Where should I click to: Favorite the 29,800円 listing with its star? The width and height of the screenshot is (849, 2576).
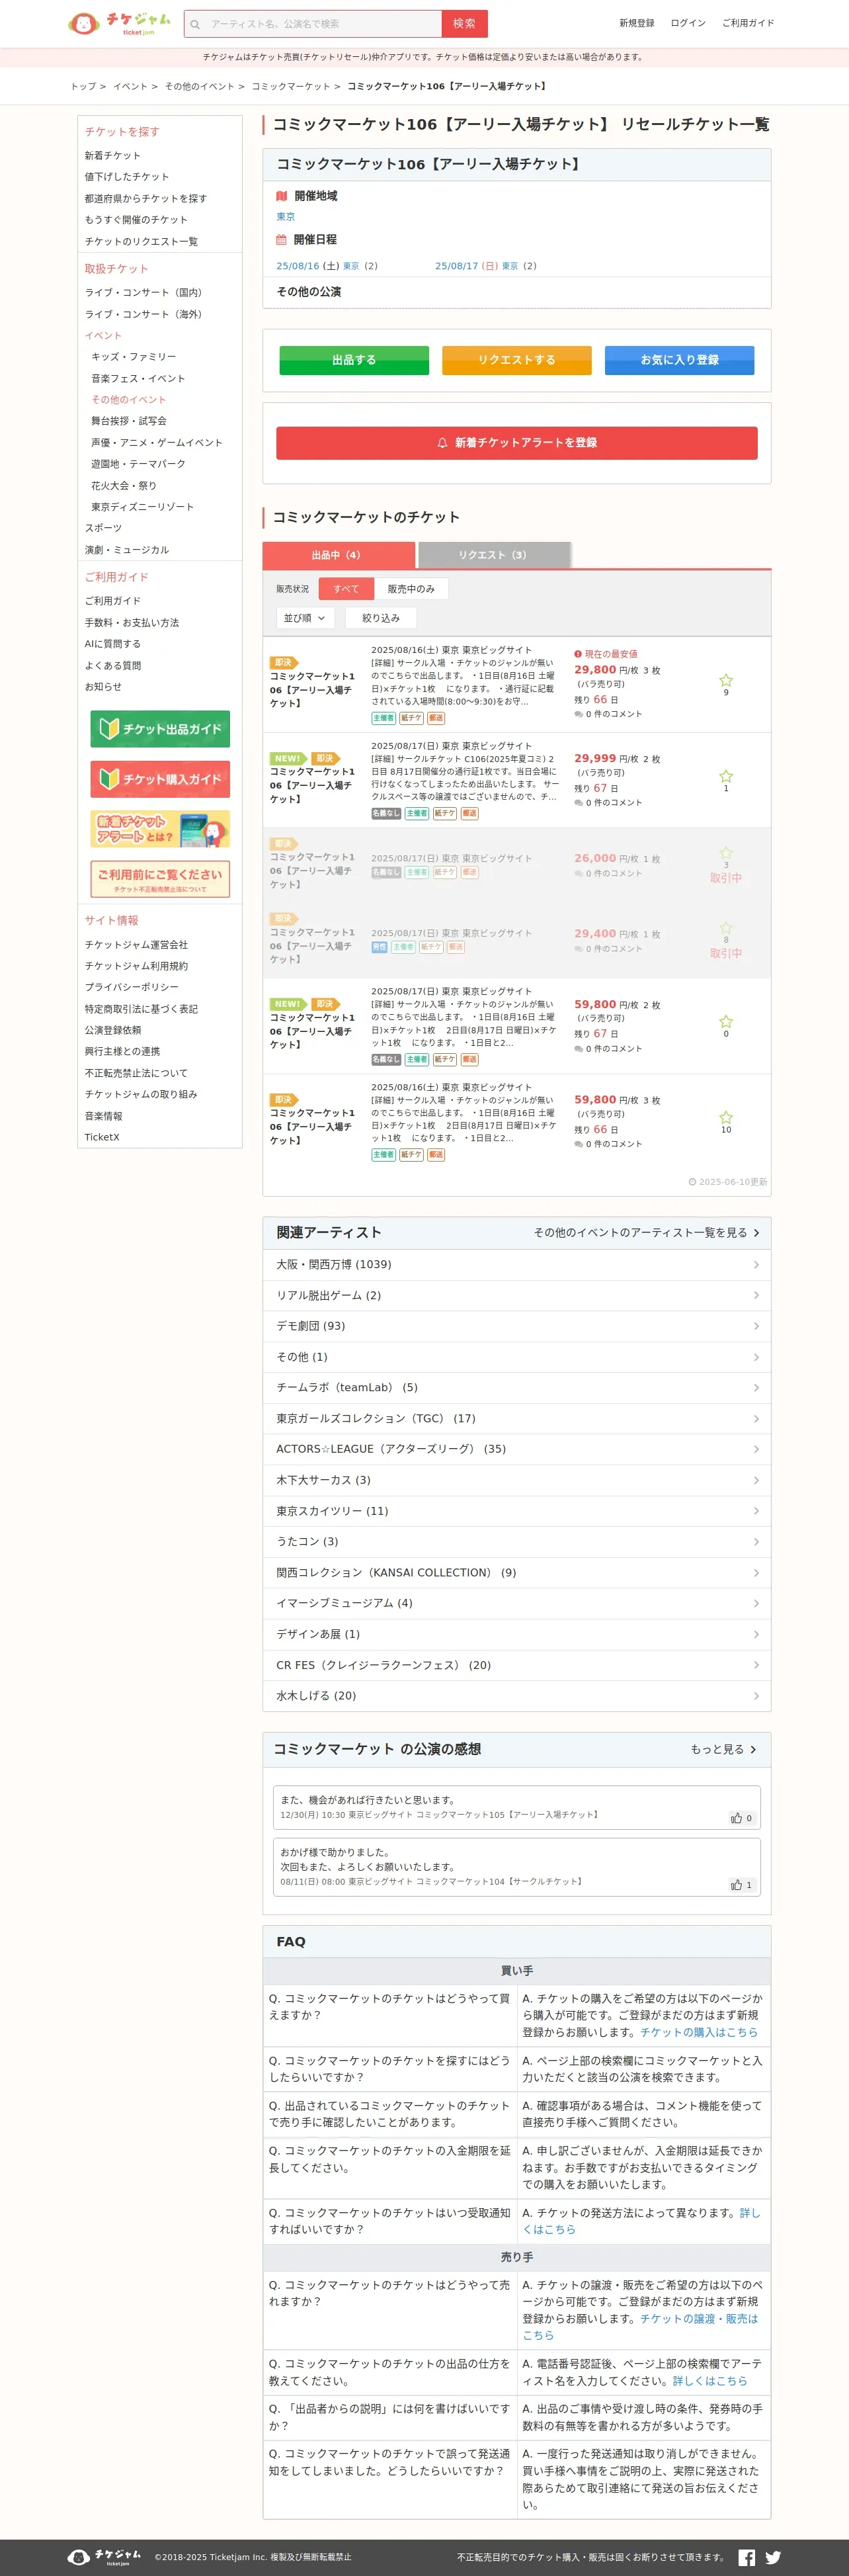click(x=726, y=680)
